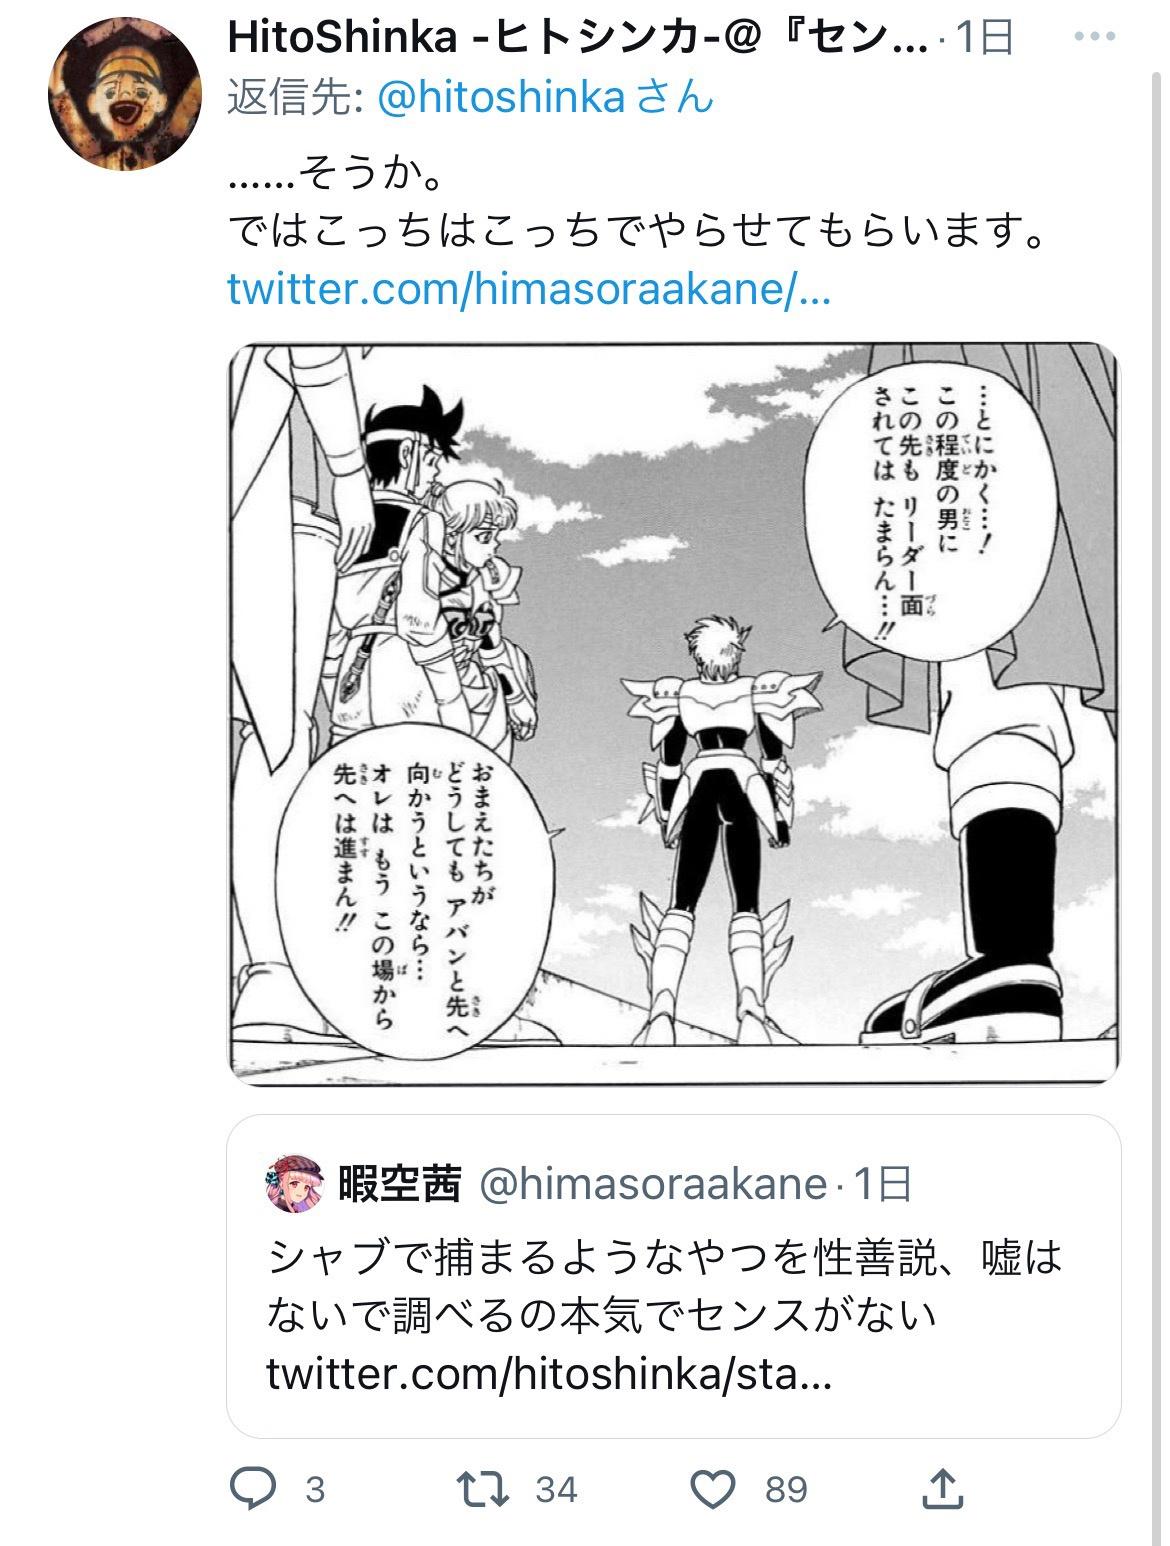Follow the @hitoshinka reply-to mention
The width and height of the screenshot is (1170, 1546).
503,97
